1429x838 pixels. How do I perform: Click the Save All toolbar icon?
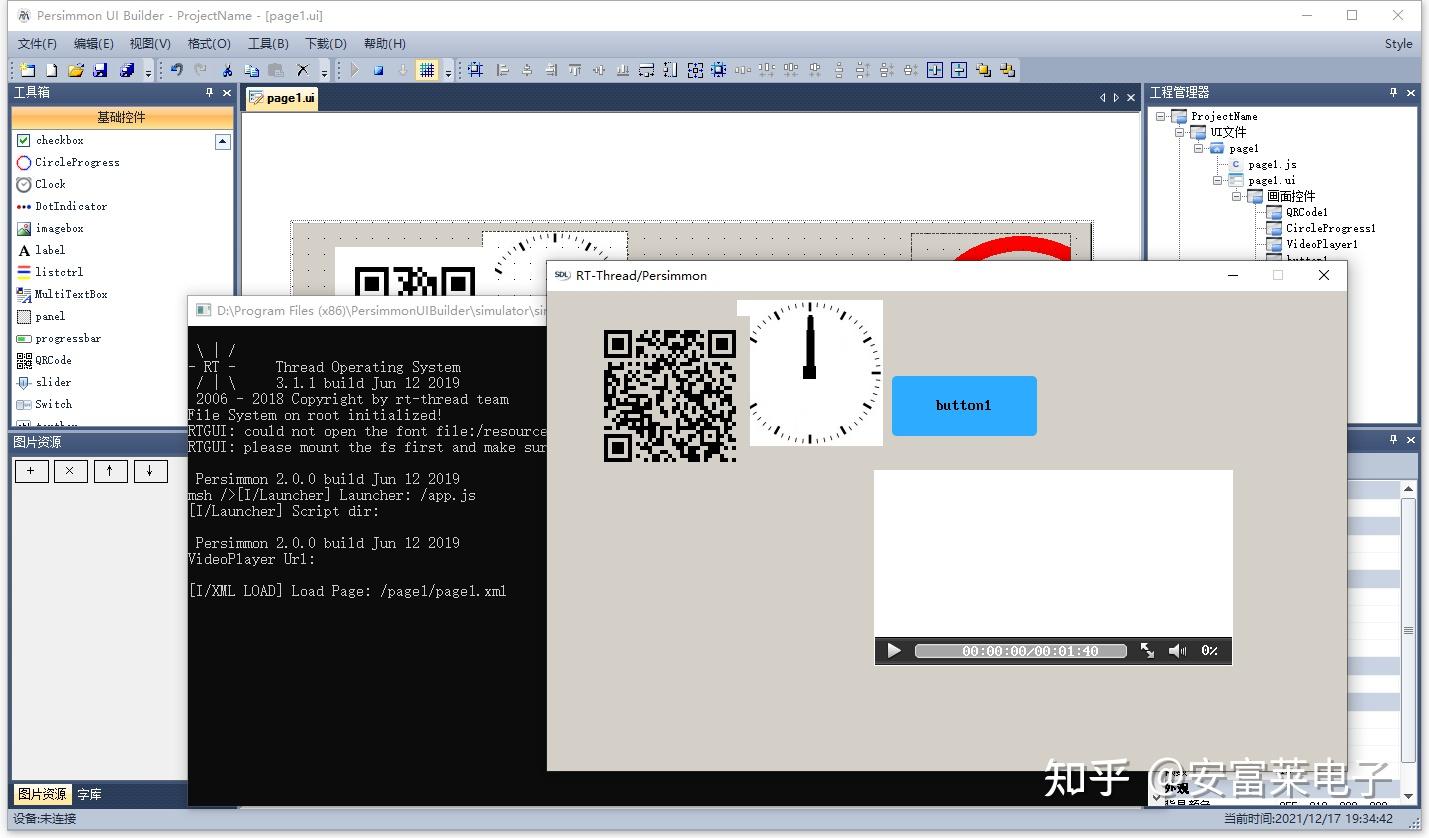(x=128, y=70)
